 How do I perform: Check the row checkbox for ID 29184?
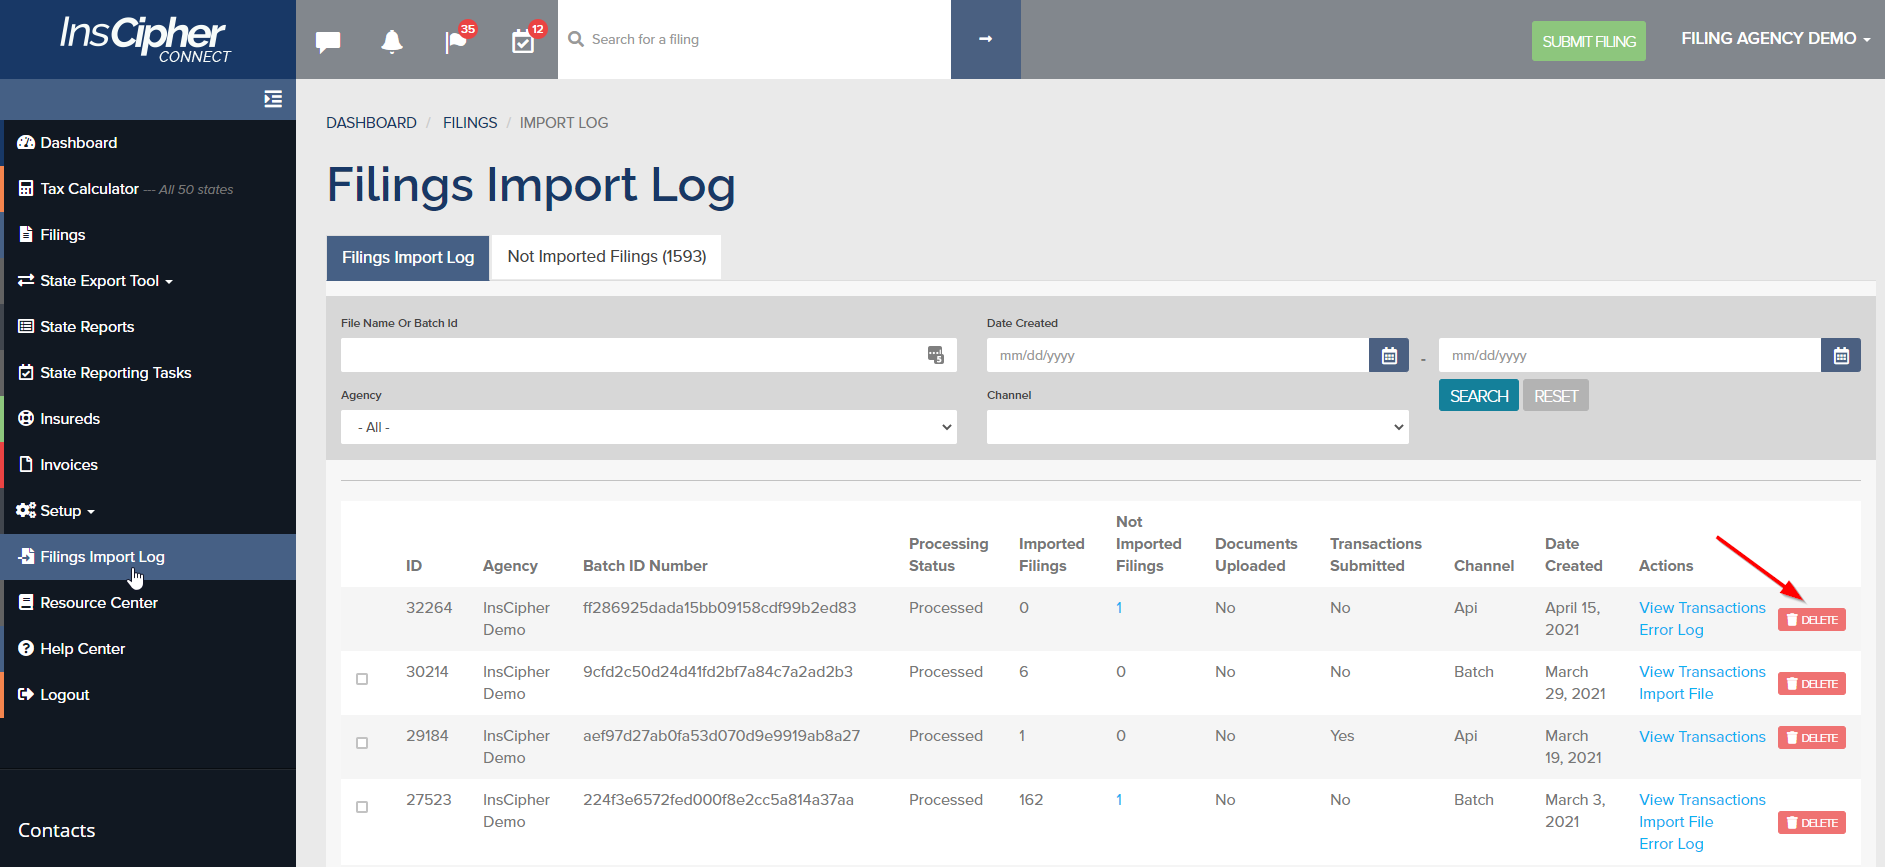click(362, 743)
